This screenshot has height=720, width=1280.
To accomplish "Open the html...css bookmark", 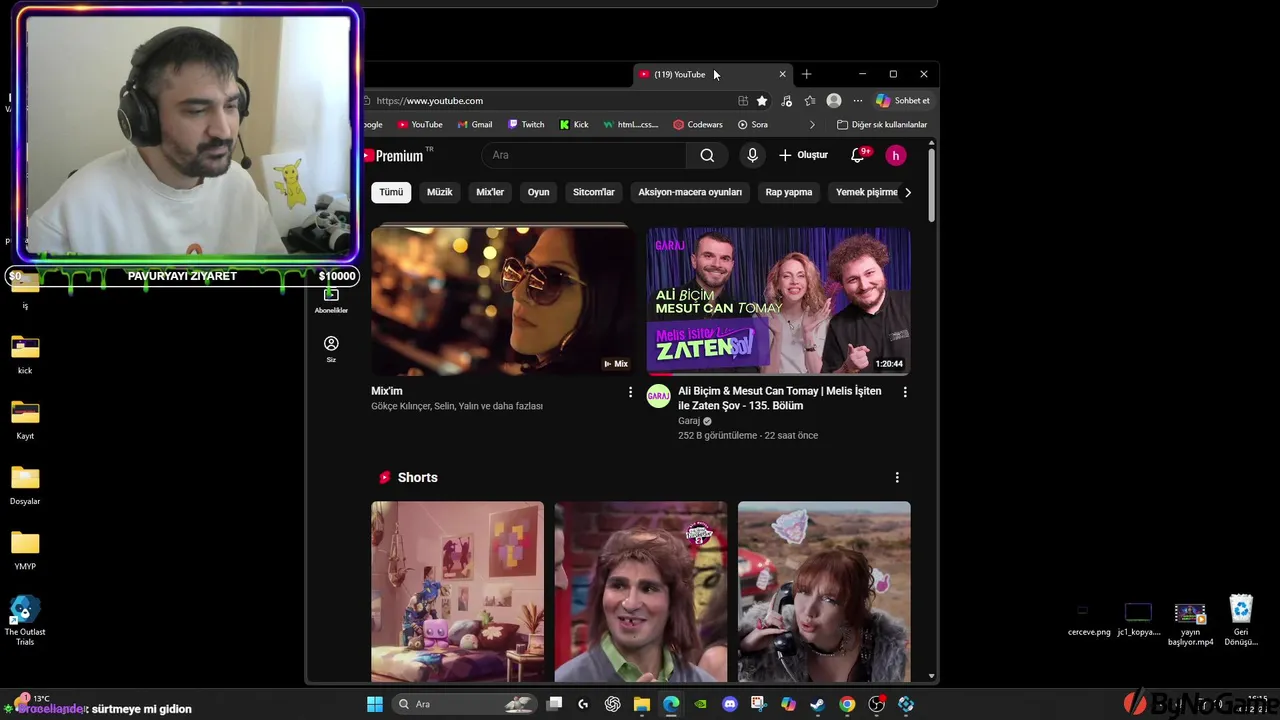I will [631, 125].
